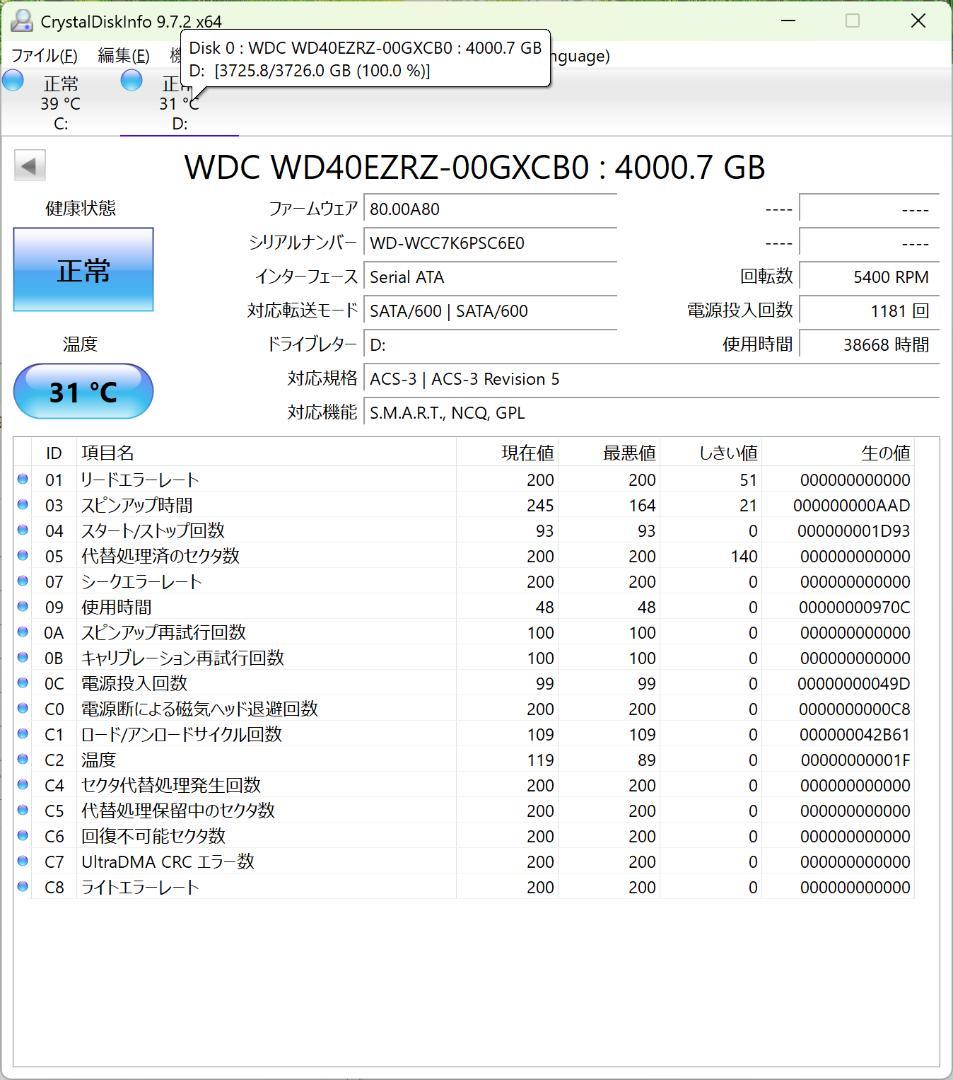
Task: Click the back arrow button above 健康状態
Action: tap(30, 164)
